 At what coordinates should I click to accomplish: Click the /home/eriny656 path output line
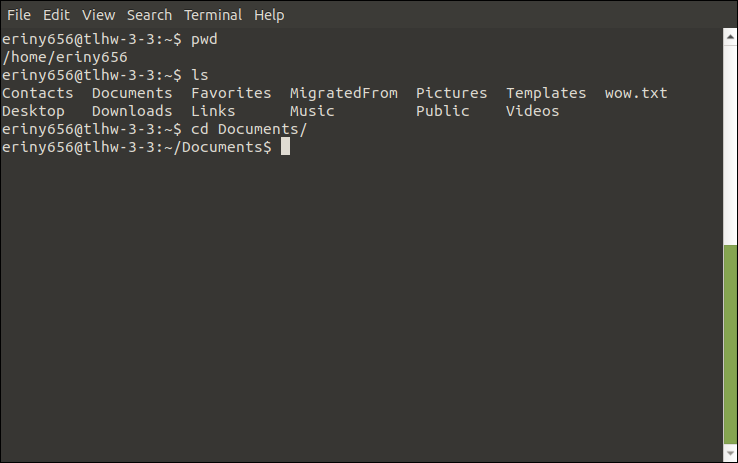64,57
